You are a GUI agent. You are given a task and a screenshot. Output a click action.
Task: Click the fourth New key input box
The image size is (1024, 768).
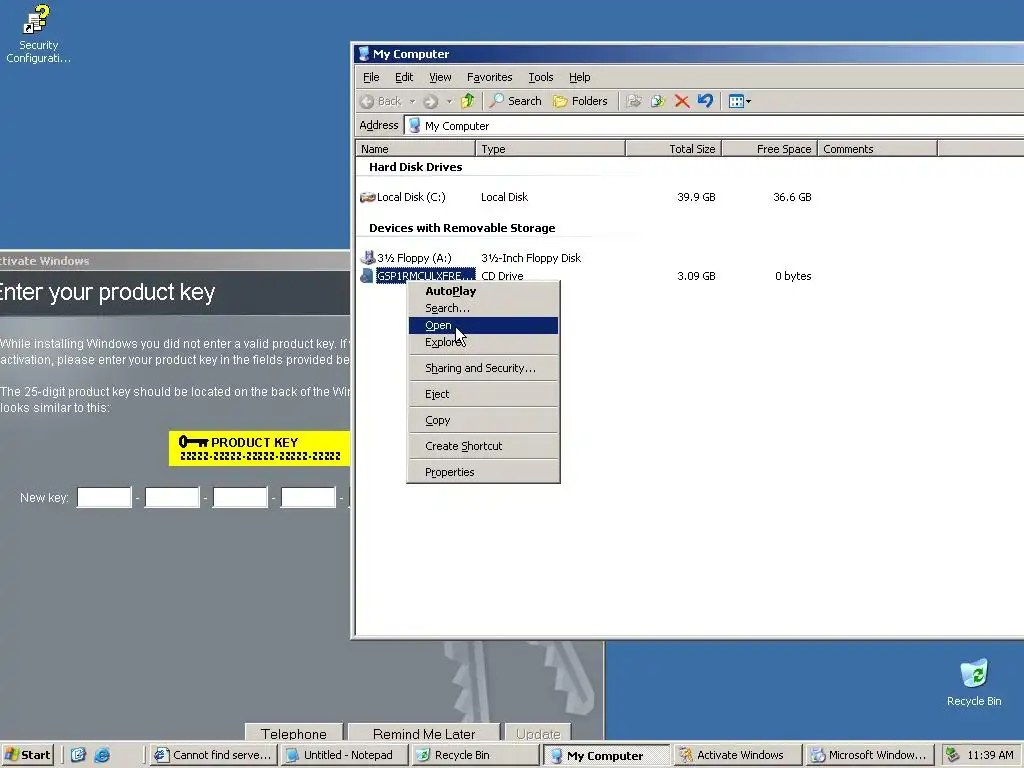click(x=308, y=498)
